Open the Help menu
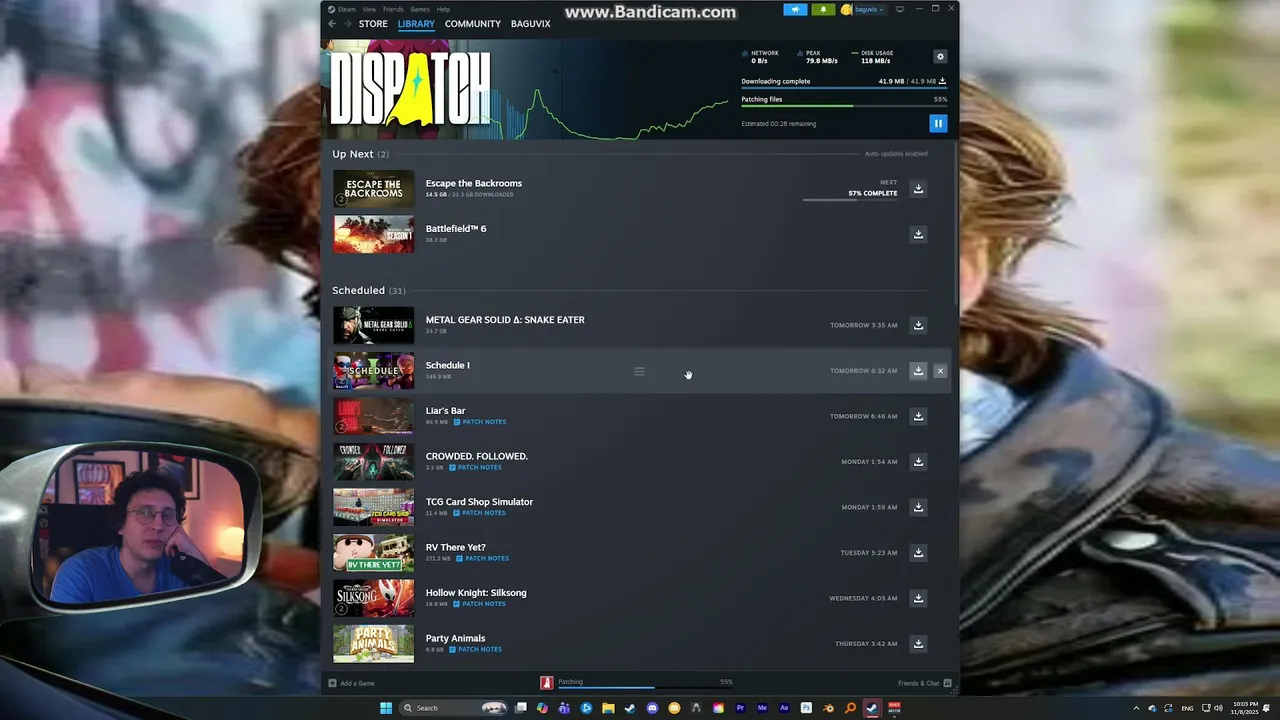This screenshot has width=1280, height=720. (443, 9)
